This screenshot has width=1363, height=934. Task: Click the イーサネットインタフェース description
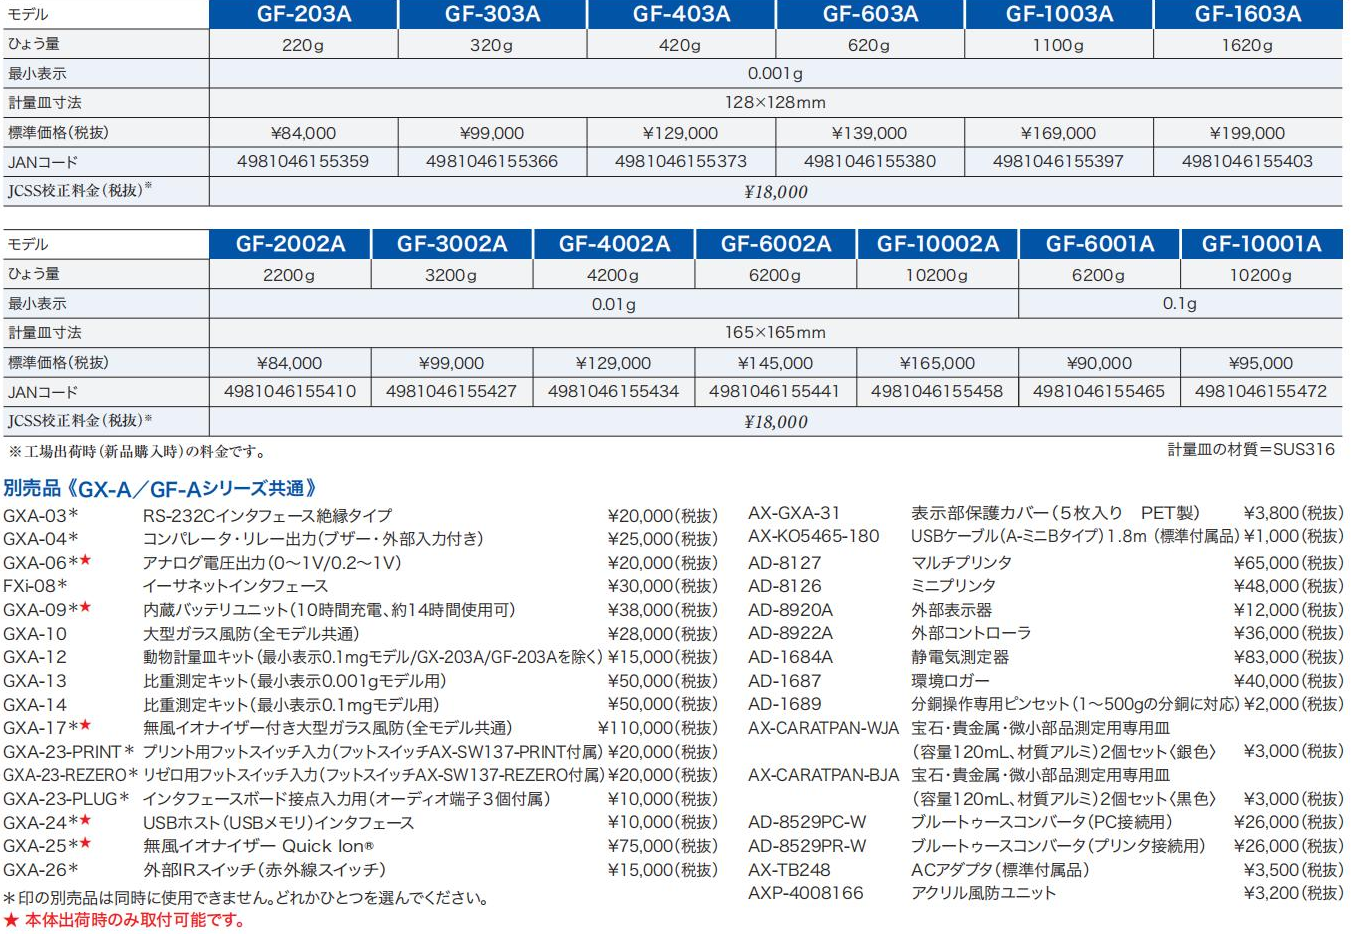235,586
